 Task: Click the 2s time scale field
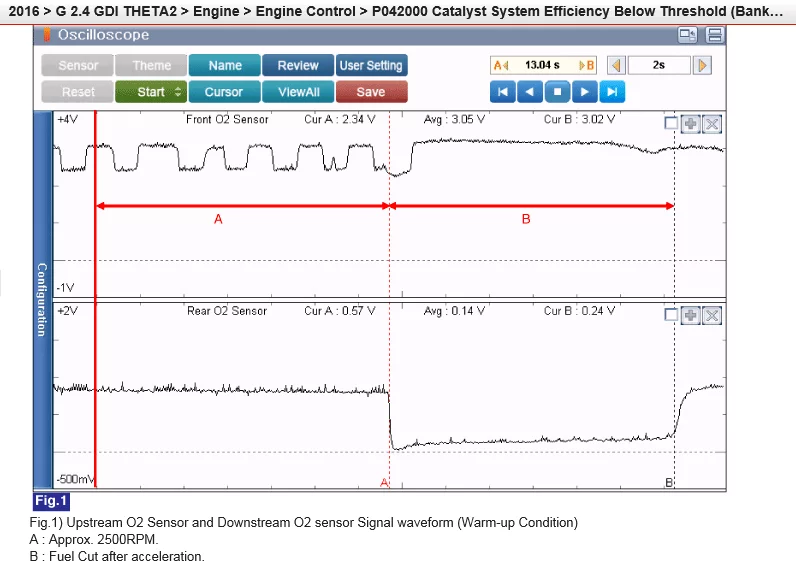tap(659, 65)
